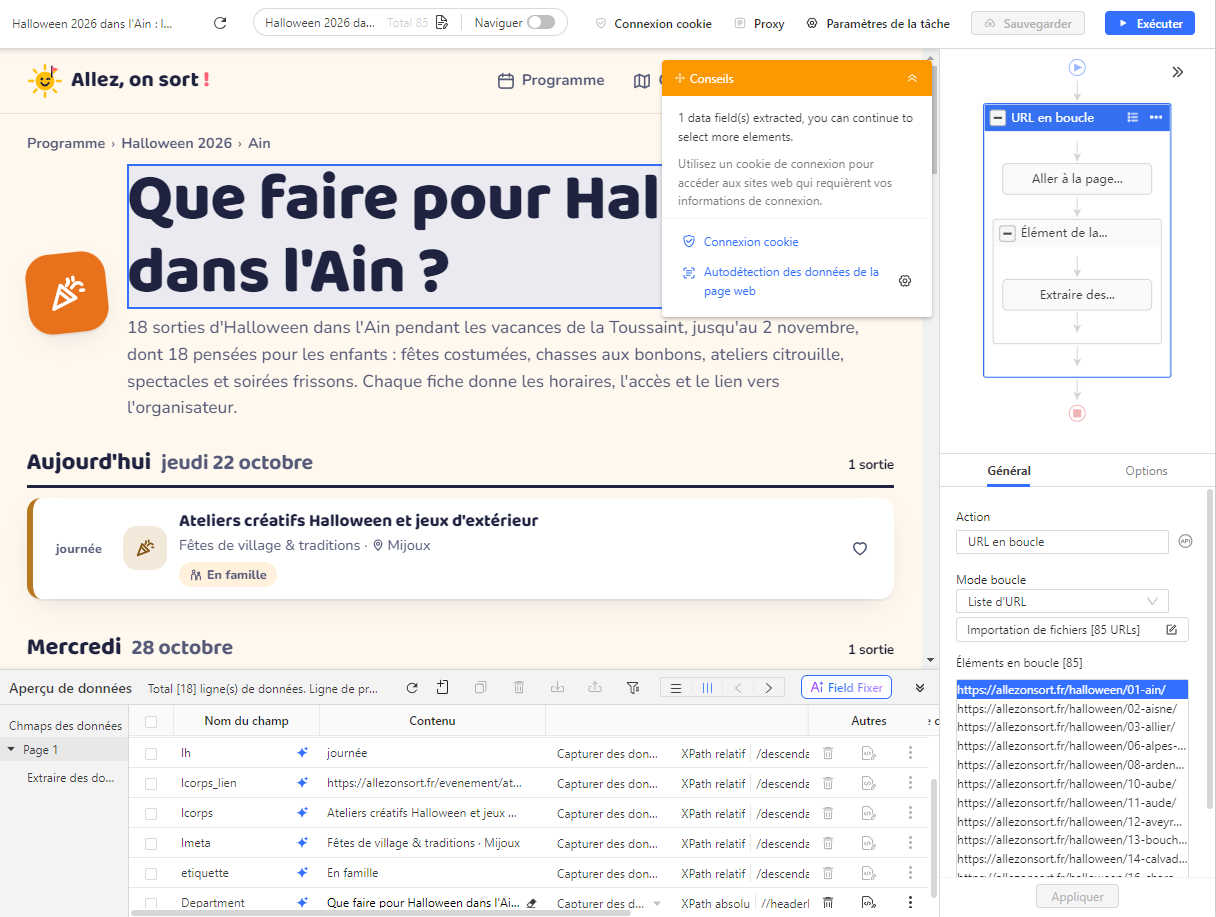
Task: Open Proxy settings in the toolbar
Action: (759, 23)
